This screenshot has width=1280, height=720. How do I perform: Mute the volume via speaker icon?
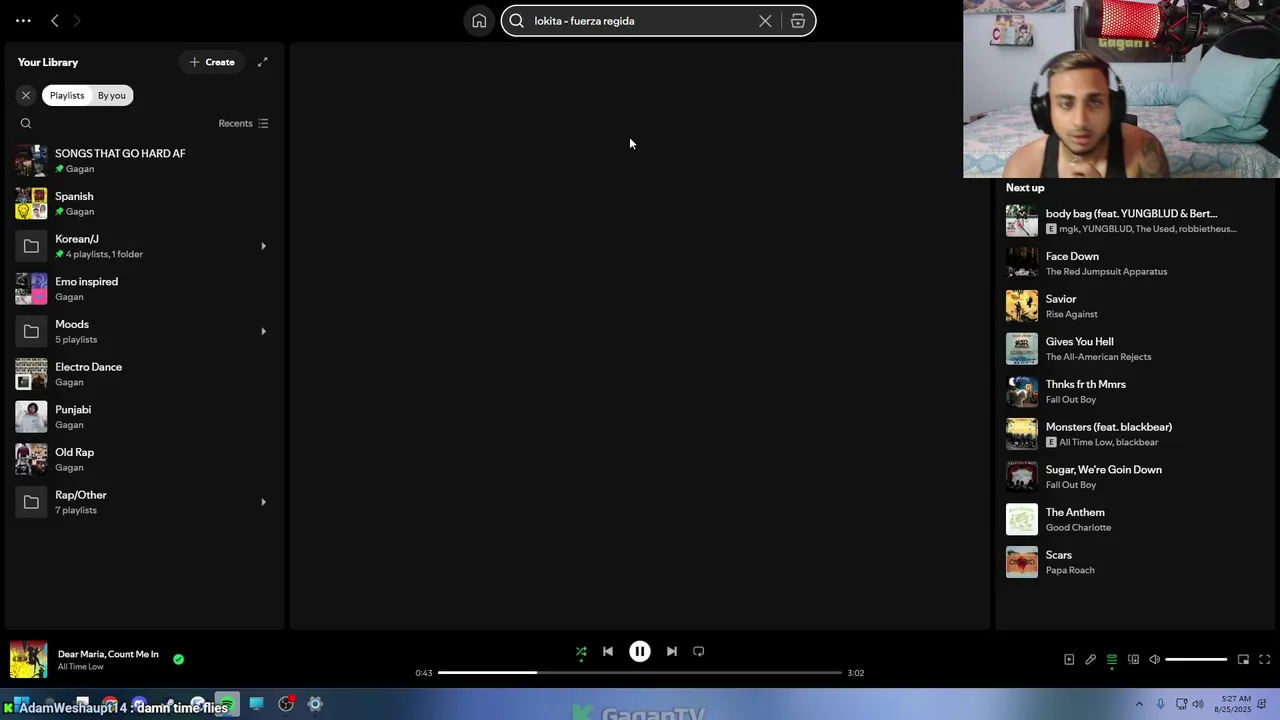[1154, 659]
